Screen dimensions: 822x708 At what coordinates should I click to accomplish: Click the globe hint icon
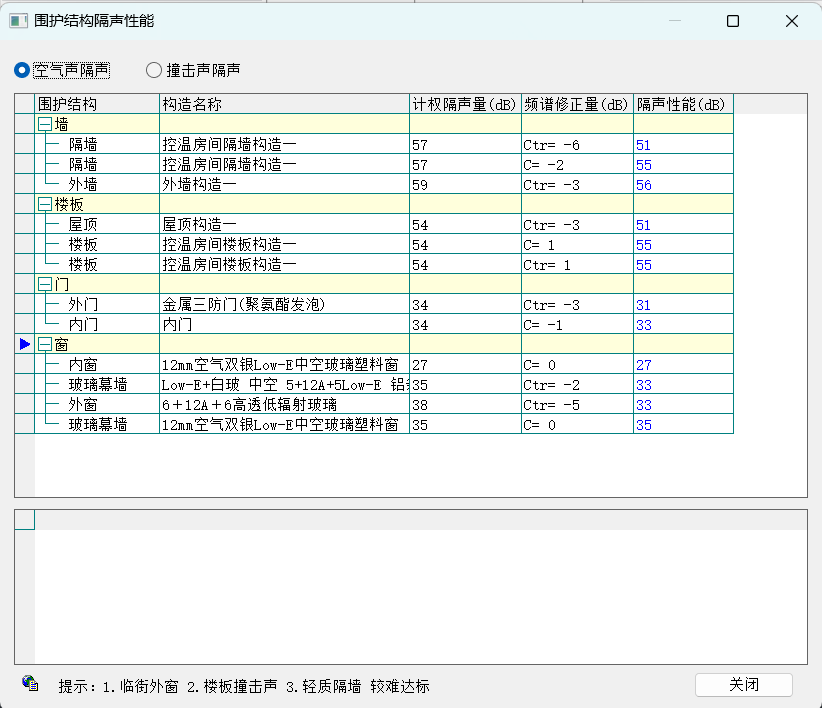click(30, 684)
